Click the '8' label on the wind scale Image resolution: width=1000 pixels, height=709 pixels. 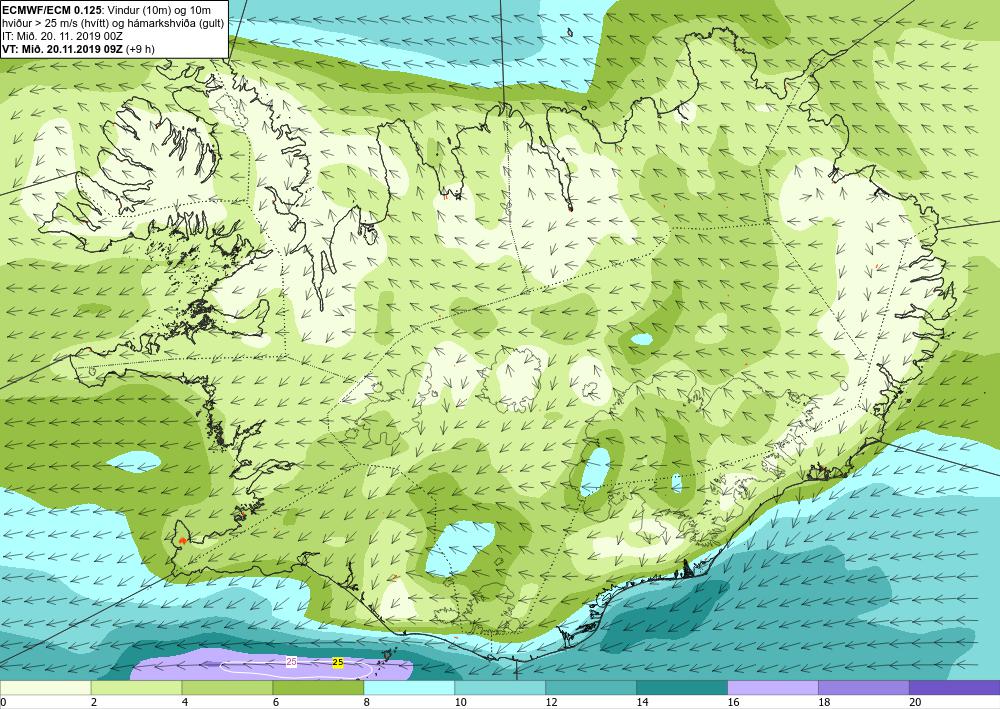point(367,703)
